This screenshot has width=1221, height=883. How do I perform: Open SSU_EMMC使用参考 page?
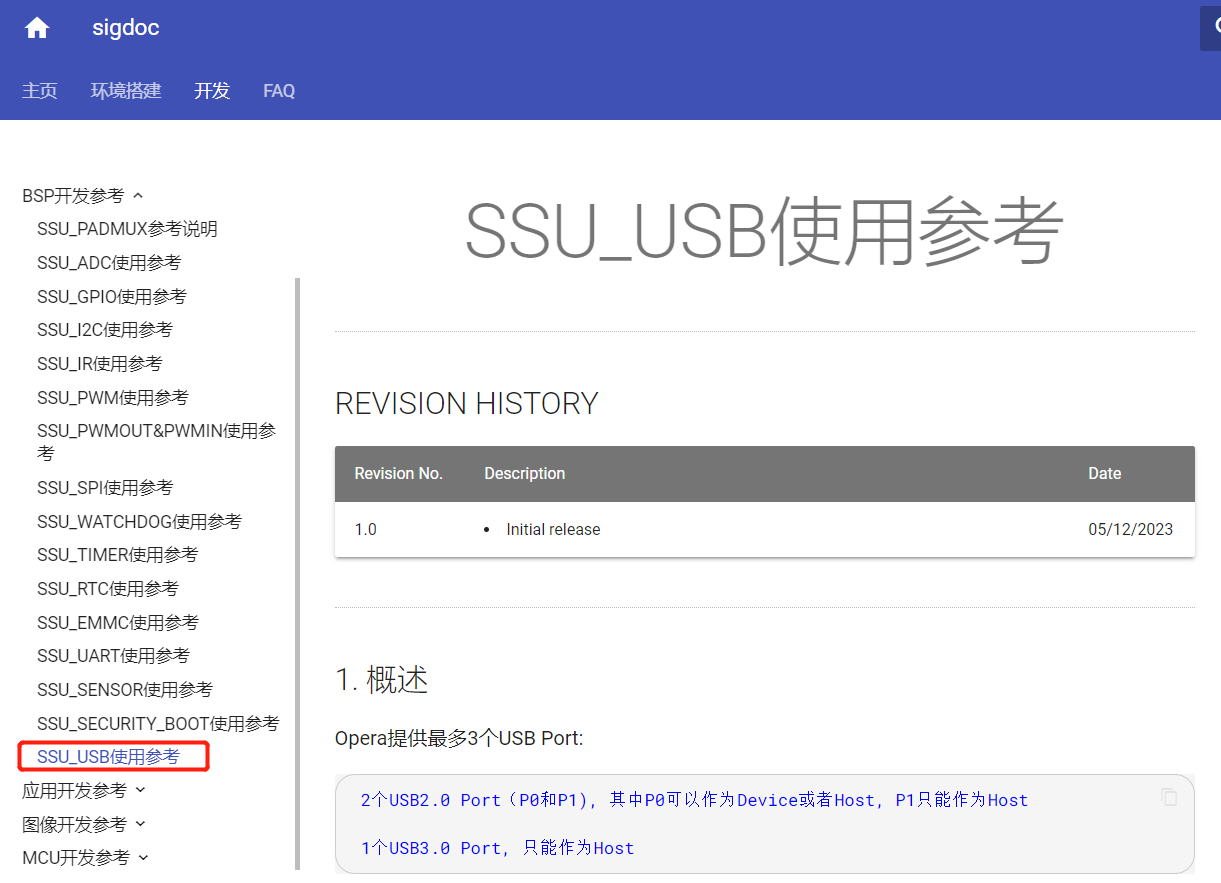click(118, 623)
